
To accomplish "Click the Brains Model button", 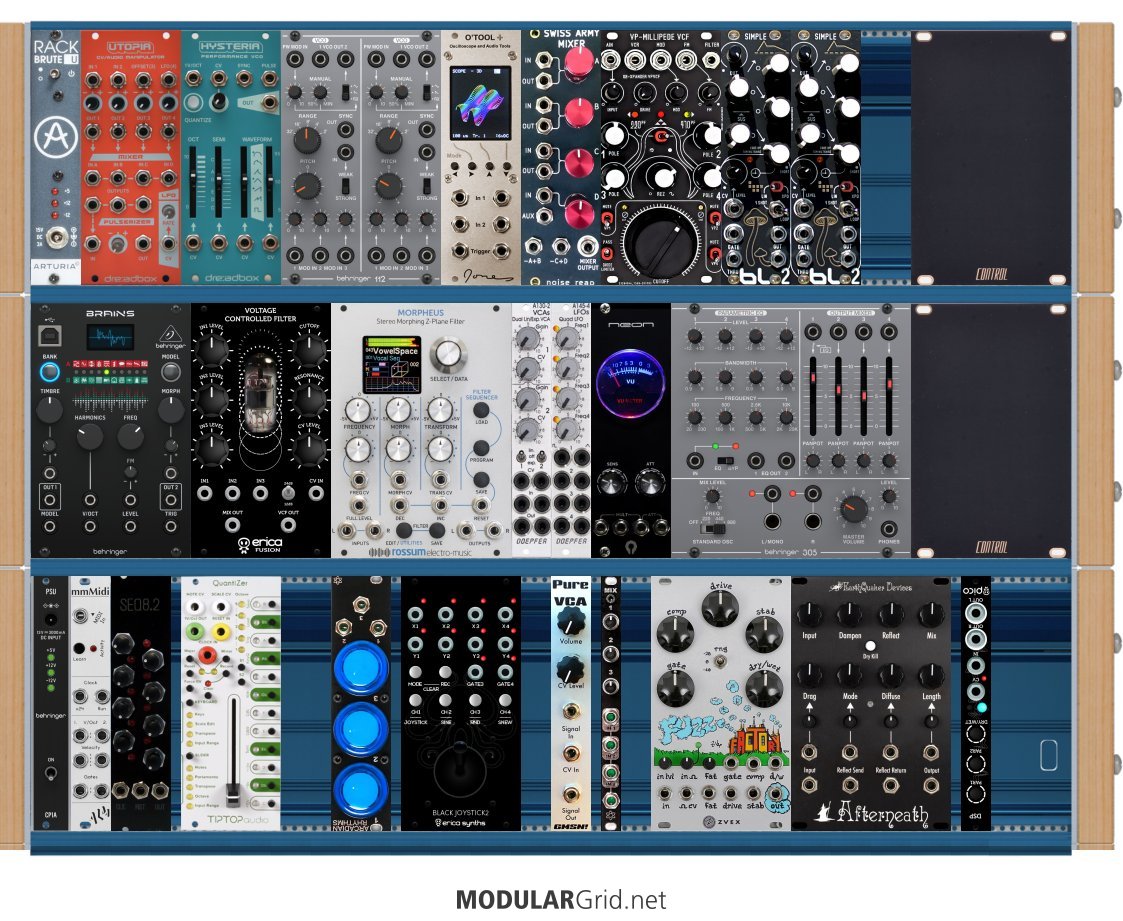I will 170,372.
